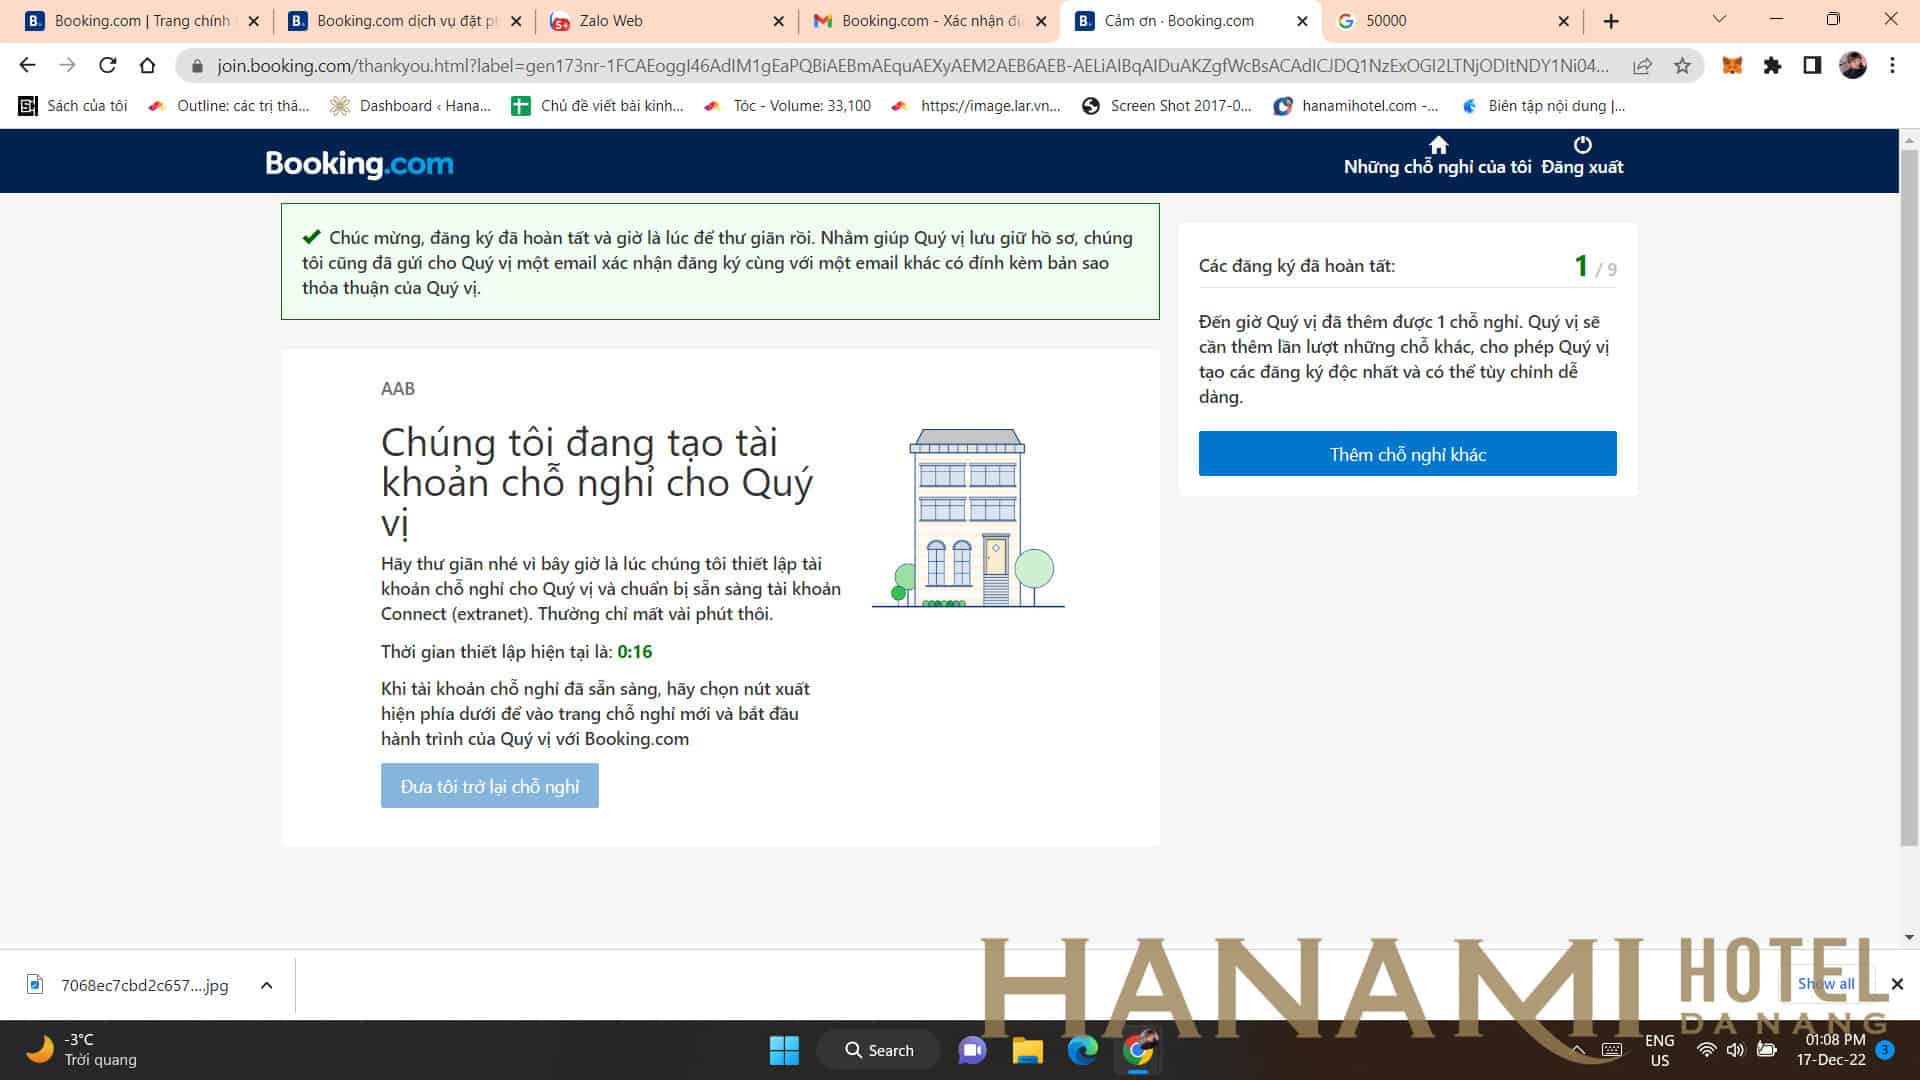Viewport: 1920px width, 1080px height.
Task: Toggle the browser side panel icon
Action: point(1811,66)
